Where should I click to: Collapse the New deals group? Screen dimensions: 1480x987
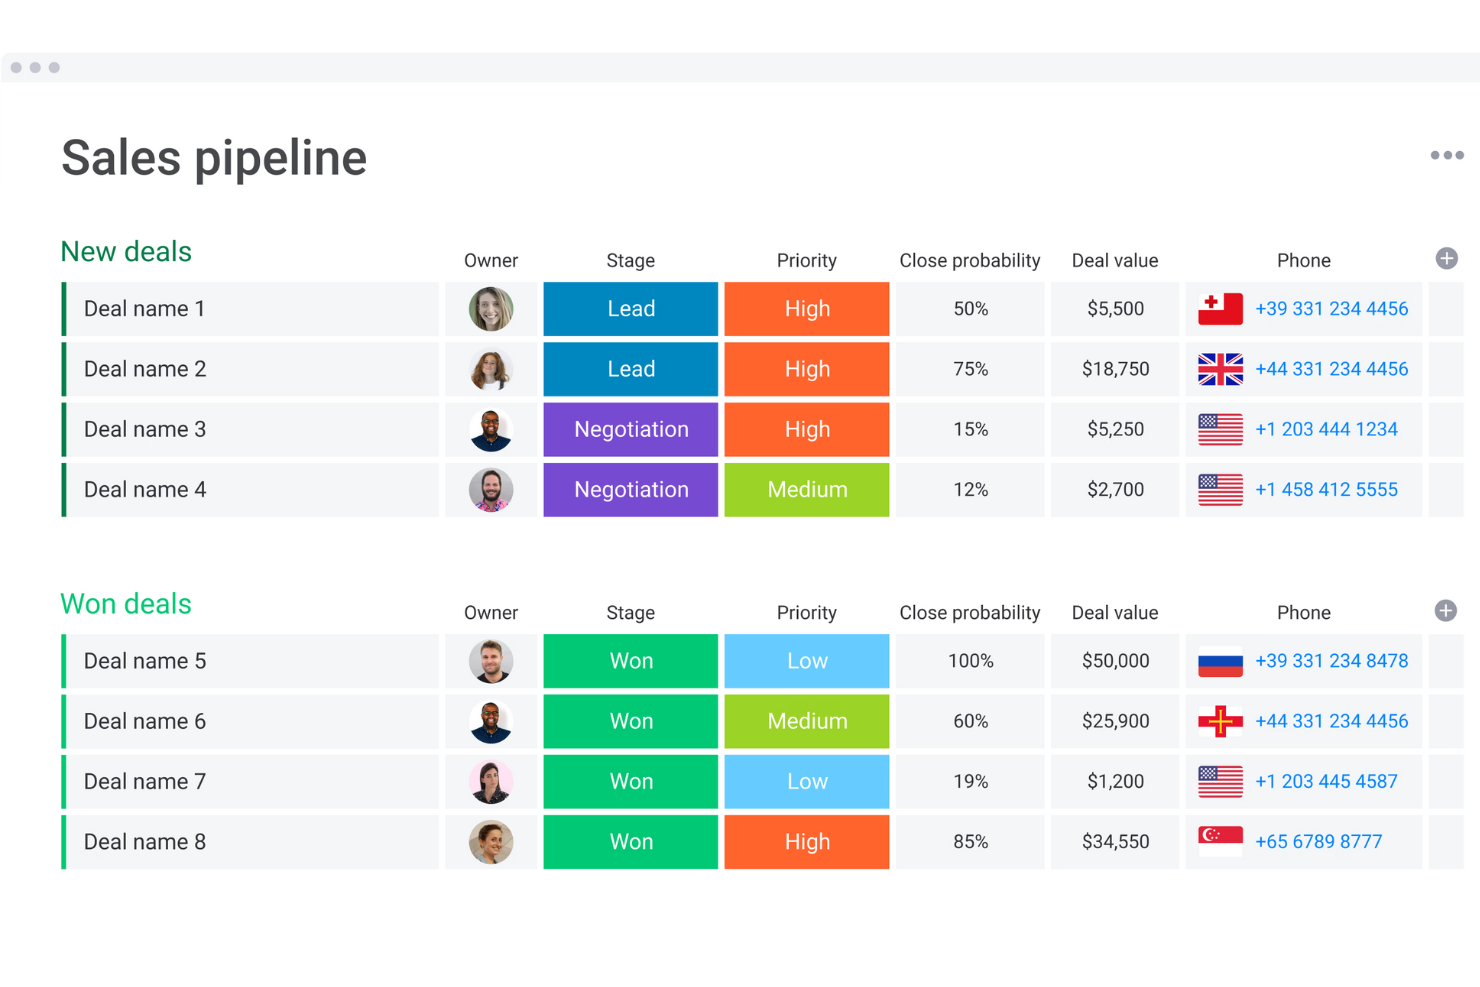pyautogui.click(x=125, y=251)
